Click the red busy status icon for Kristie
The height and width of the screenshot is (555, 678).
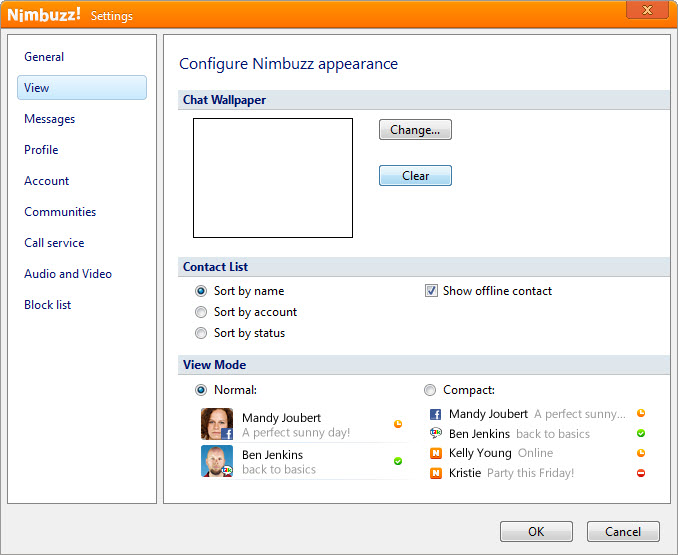pos(641,473)
